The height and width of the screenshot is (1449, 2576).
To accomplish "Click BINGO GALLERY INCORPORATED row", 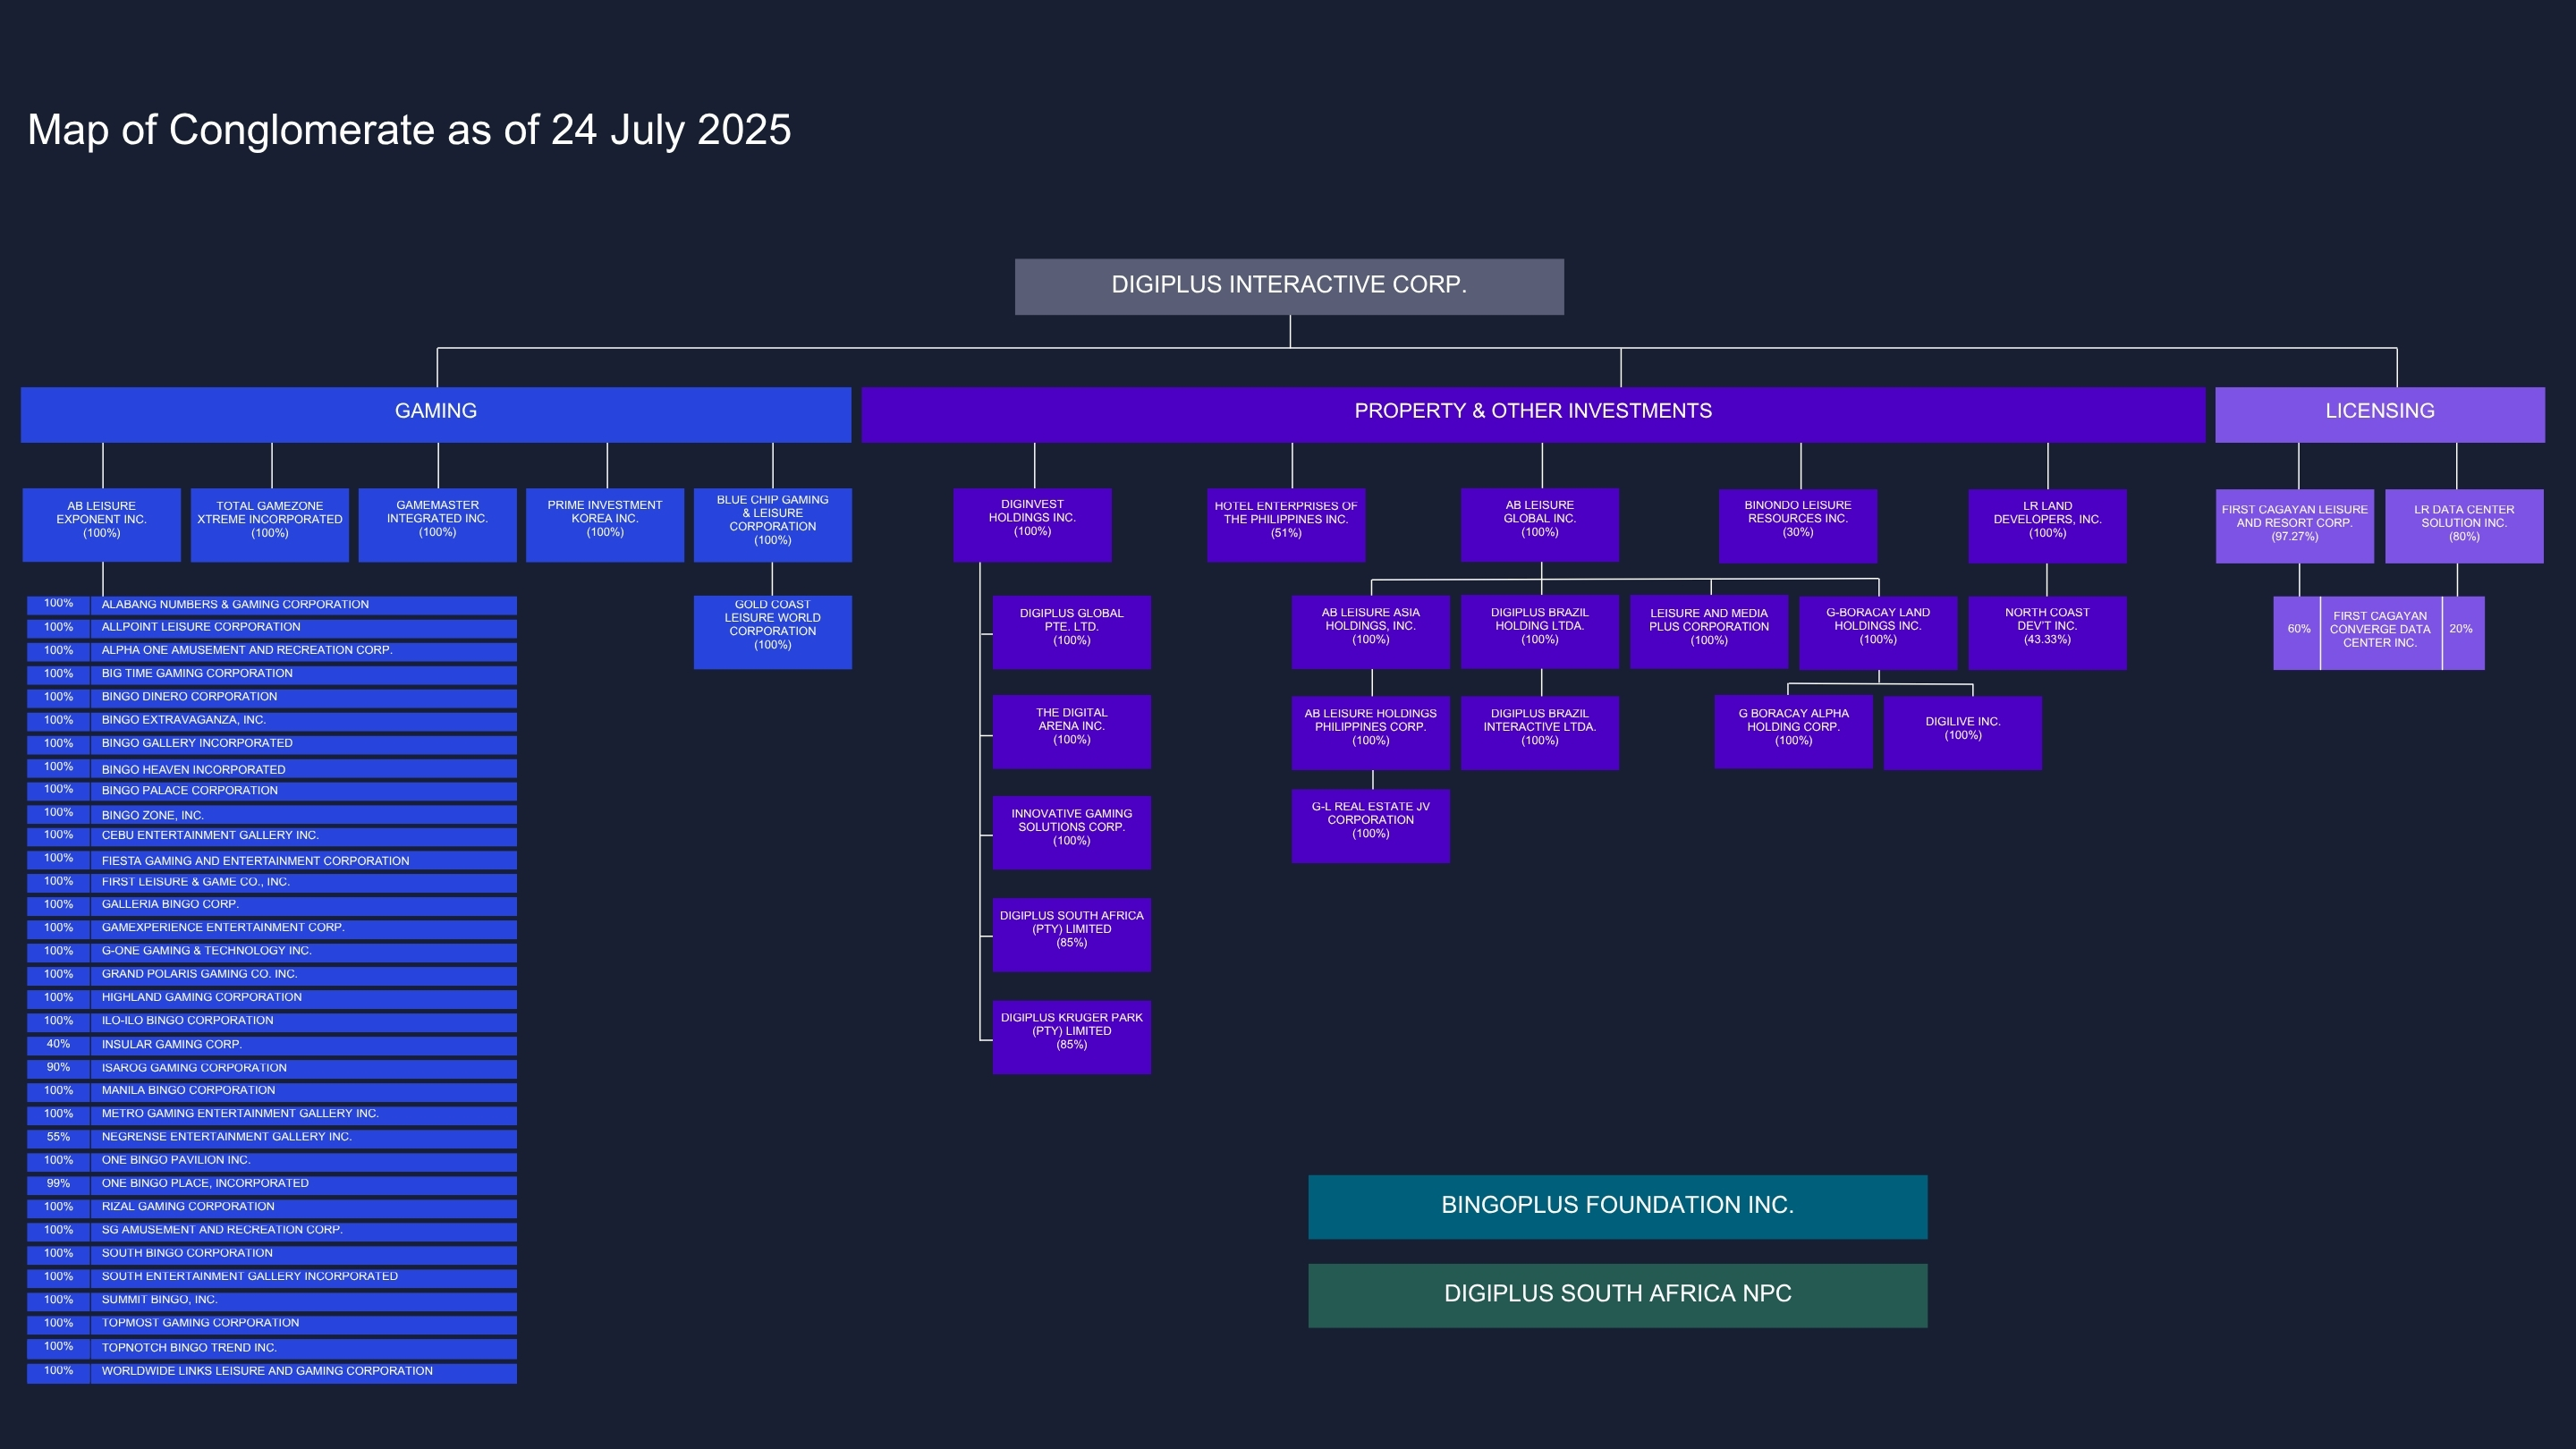I will tap(272, 745).
